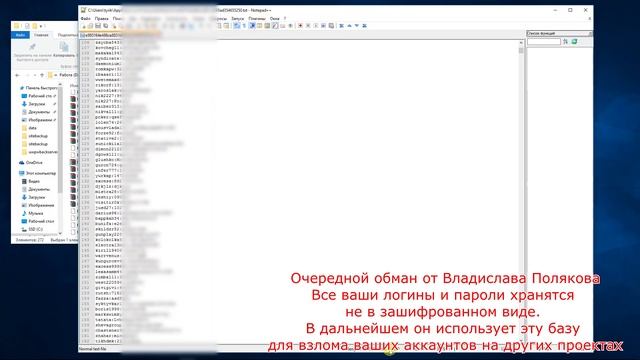Screen dimensions: 640x360
Task: Open the ? help menu
Action: pos(285,18)
